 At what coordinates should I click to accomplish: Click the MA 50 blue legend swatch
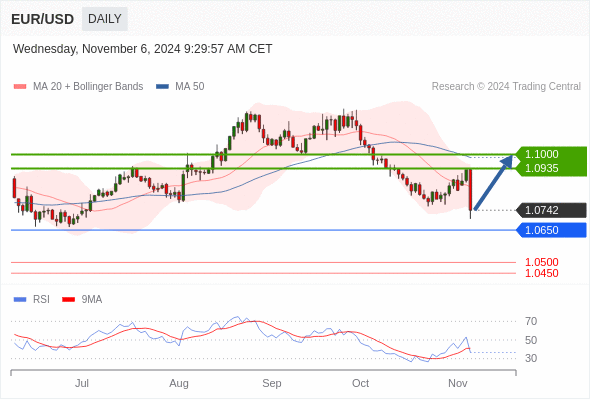coord(162,87)
